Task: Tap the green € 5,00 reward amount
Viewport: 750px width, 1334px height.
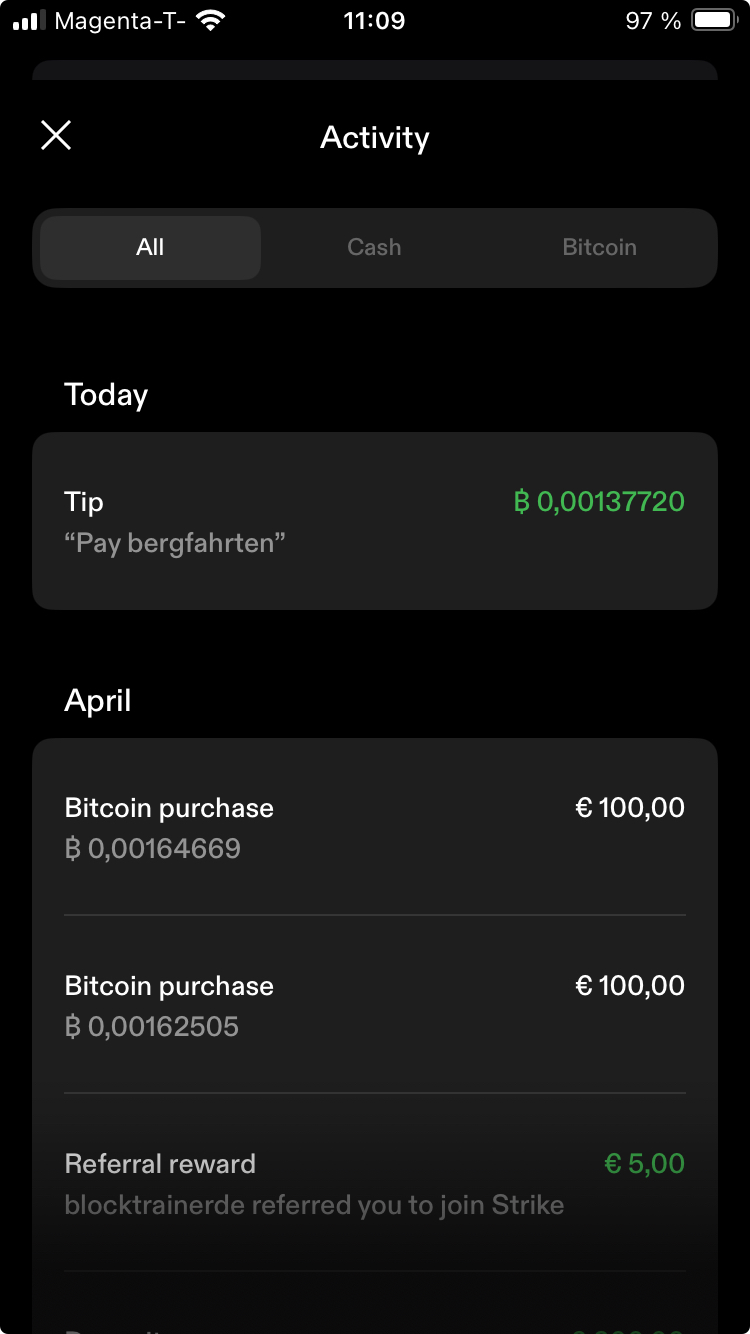Action: [x=644, y=1164]
